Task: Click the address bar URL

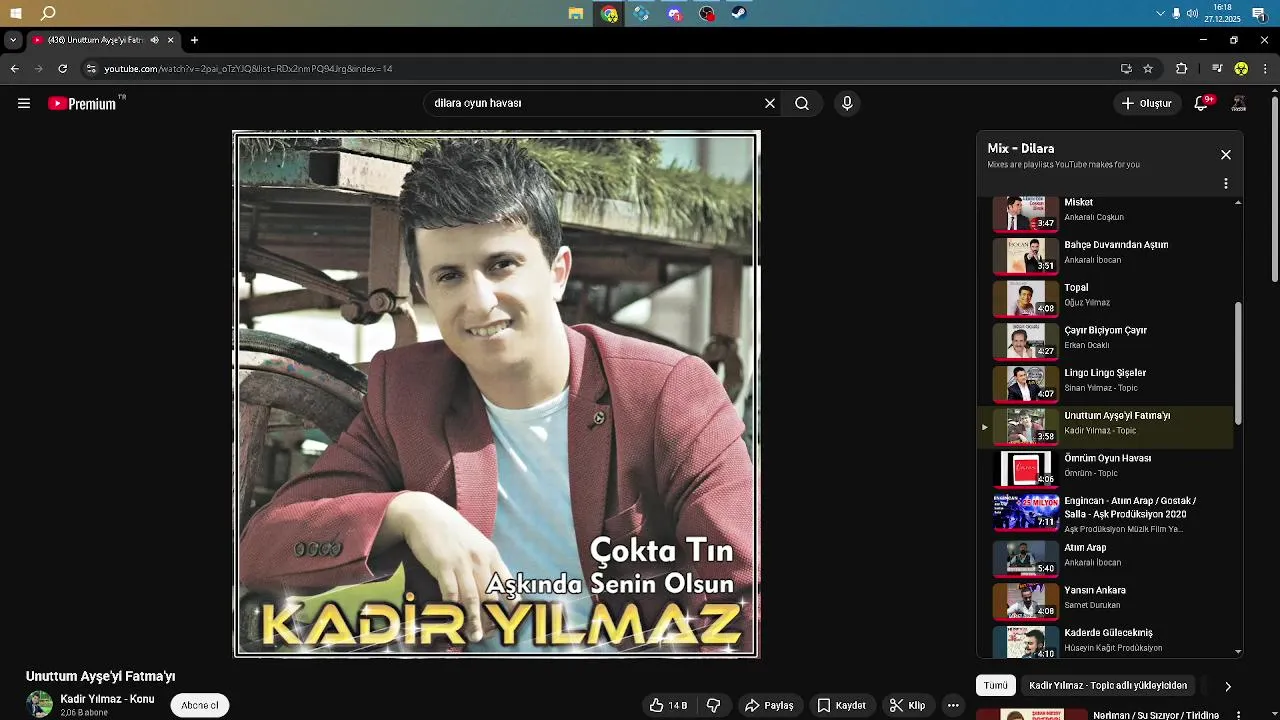Action: (x=248, y=69)
